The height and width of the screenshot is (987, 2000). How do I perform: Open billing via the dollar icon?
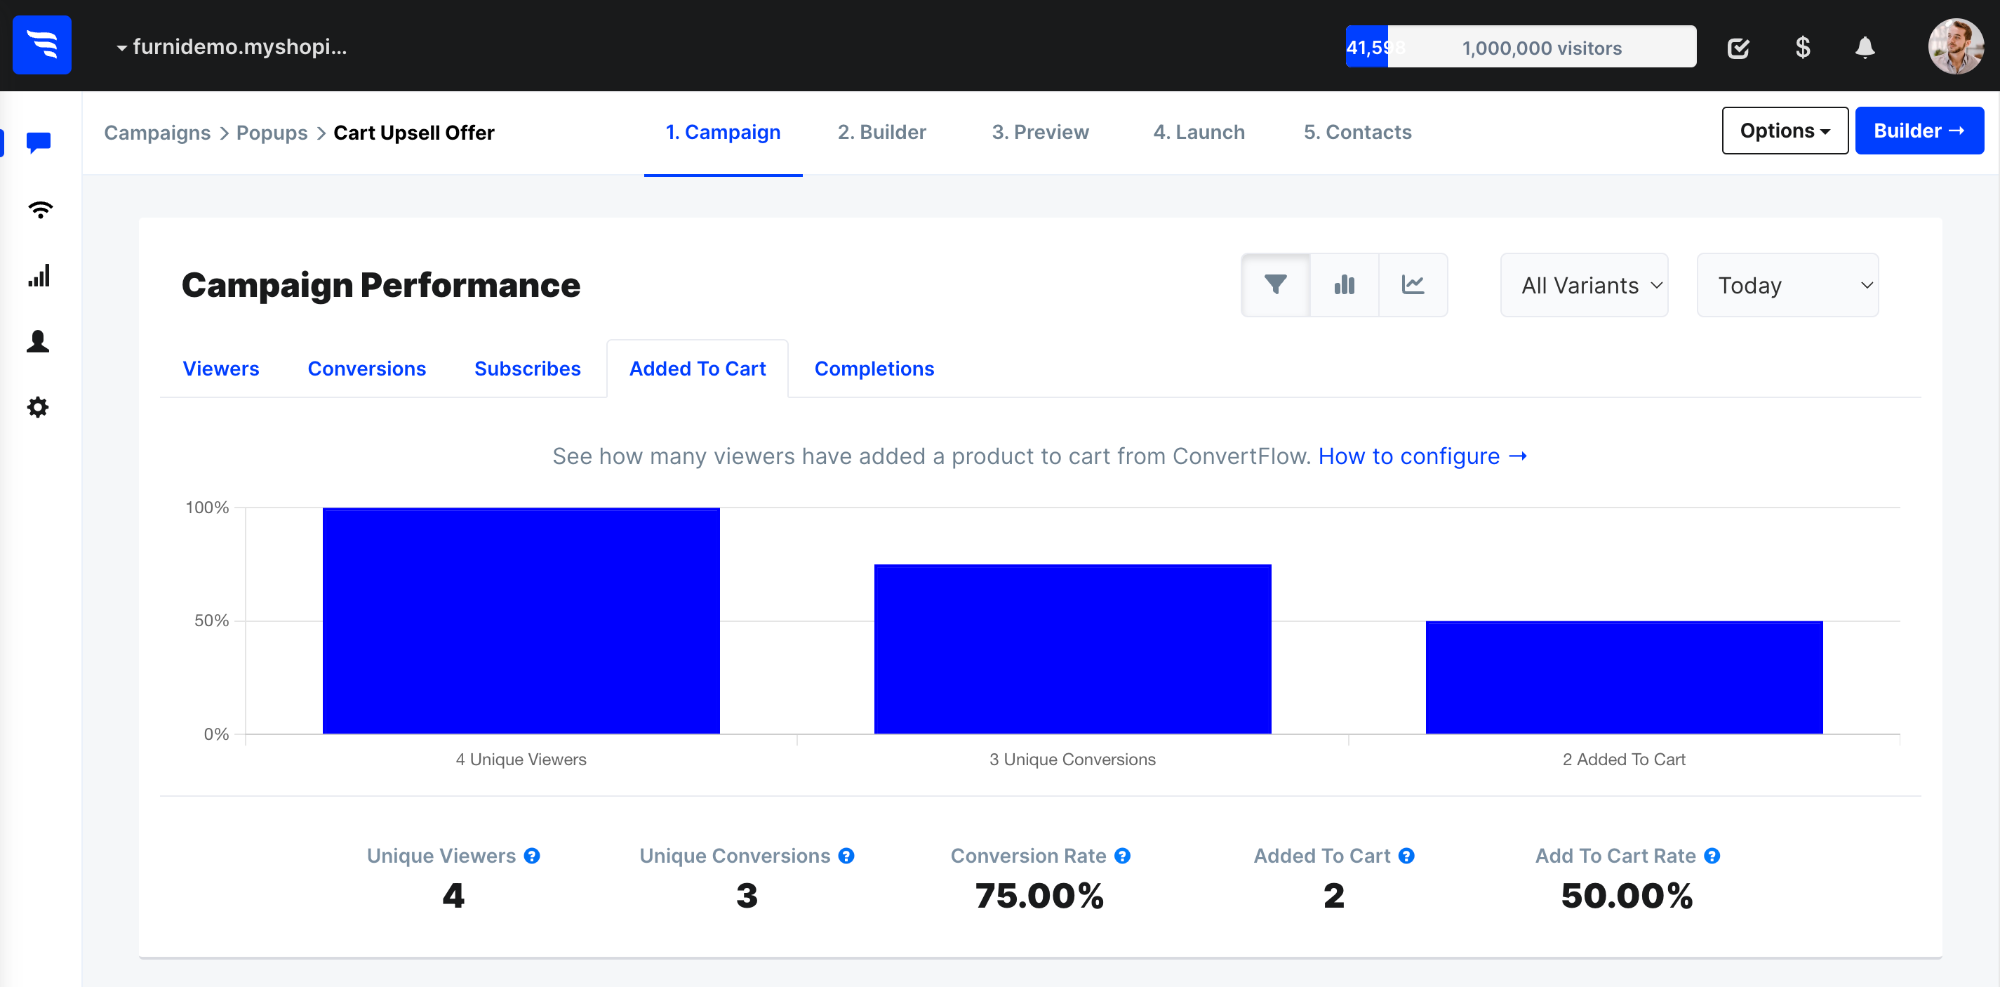1803,46
